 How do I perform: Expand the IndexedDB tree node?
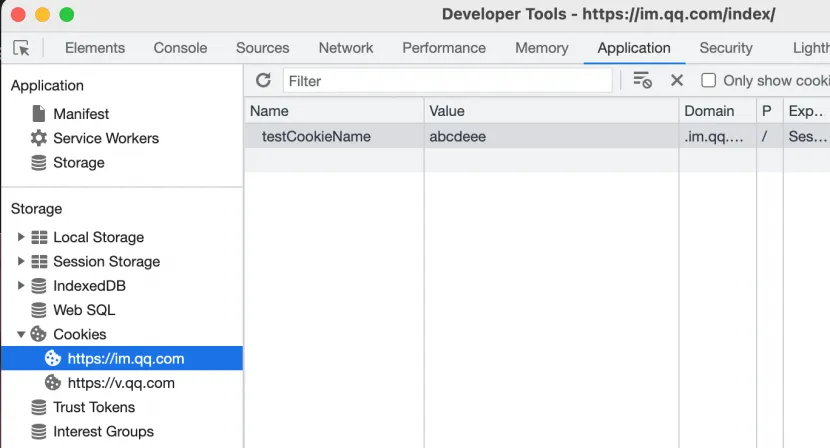click(x=21, y=286)
